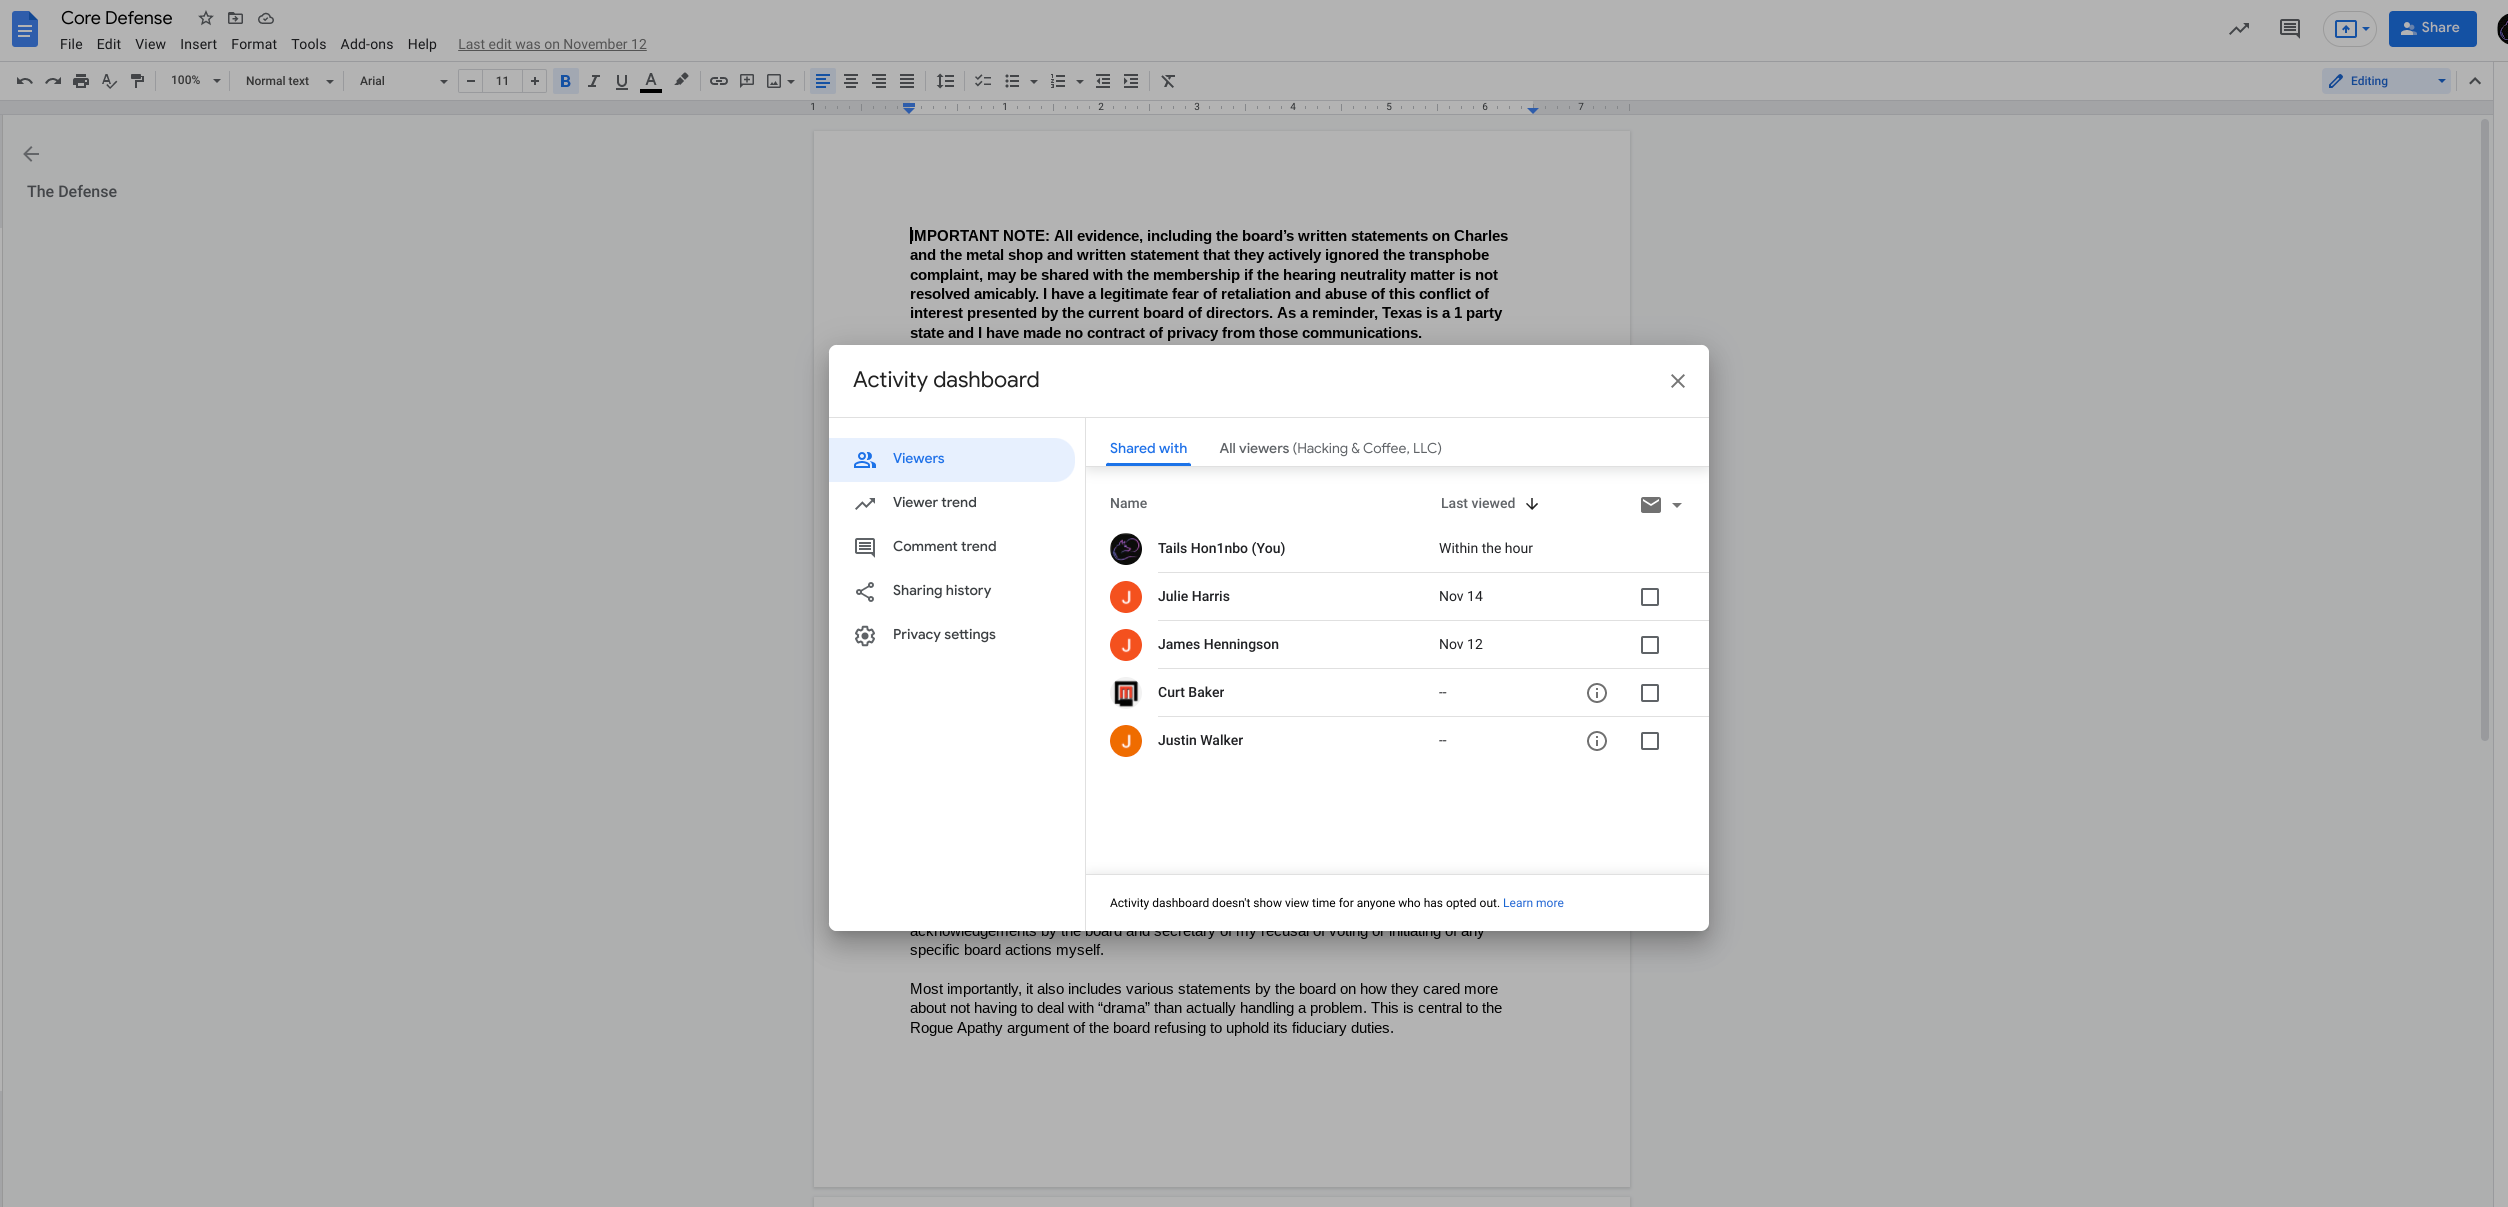This screenshot has width=2508, height=1207.
Task: Click the blue Share button
Action: [x=2431, y=28]
